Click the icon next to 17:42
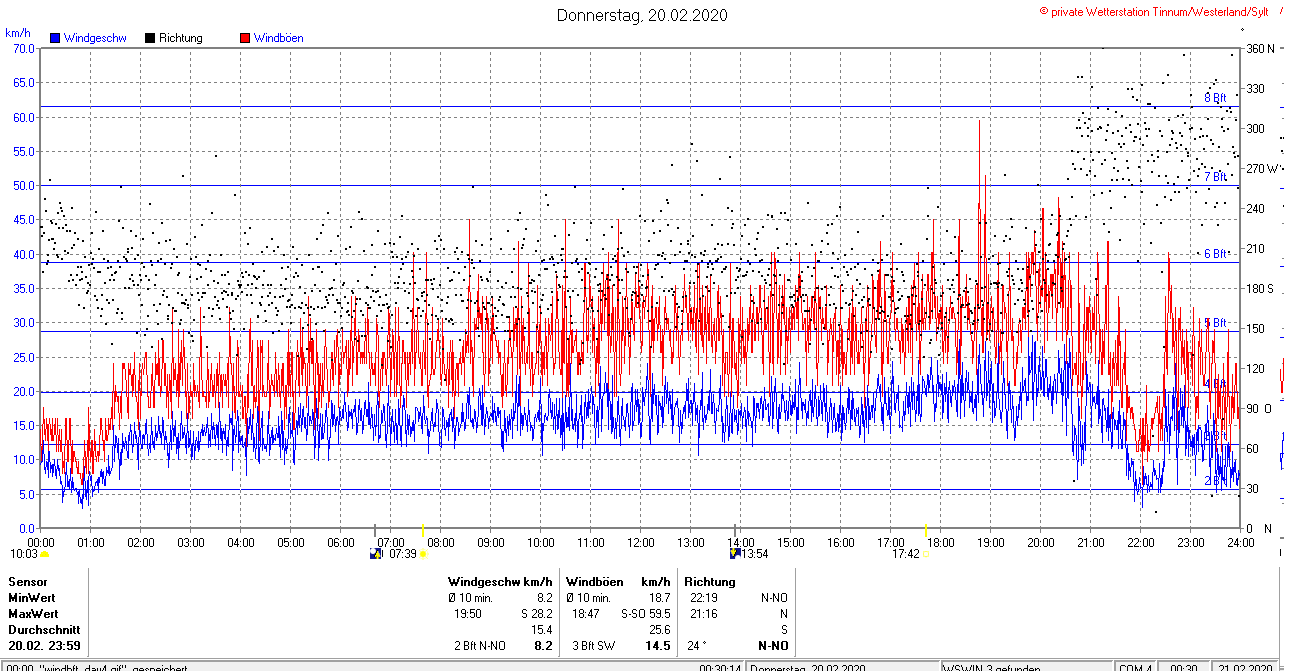The image size is (1310, 671). [x=926, y=553]
